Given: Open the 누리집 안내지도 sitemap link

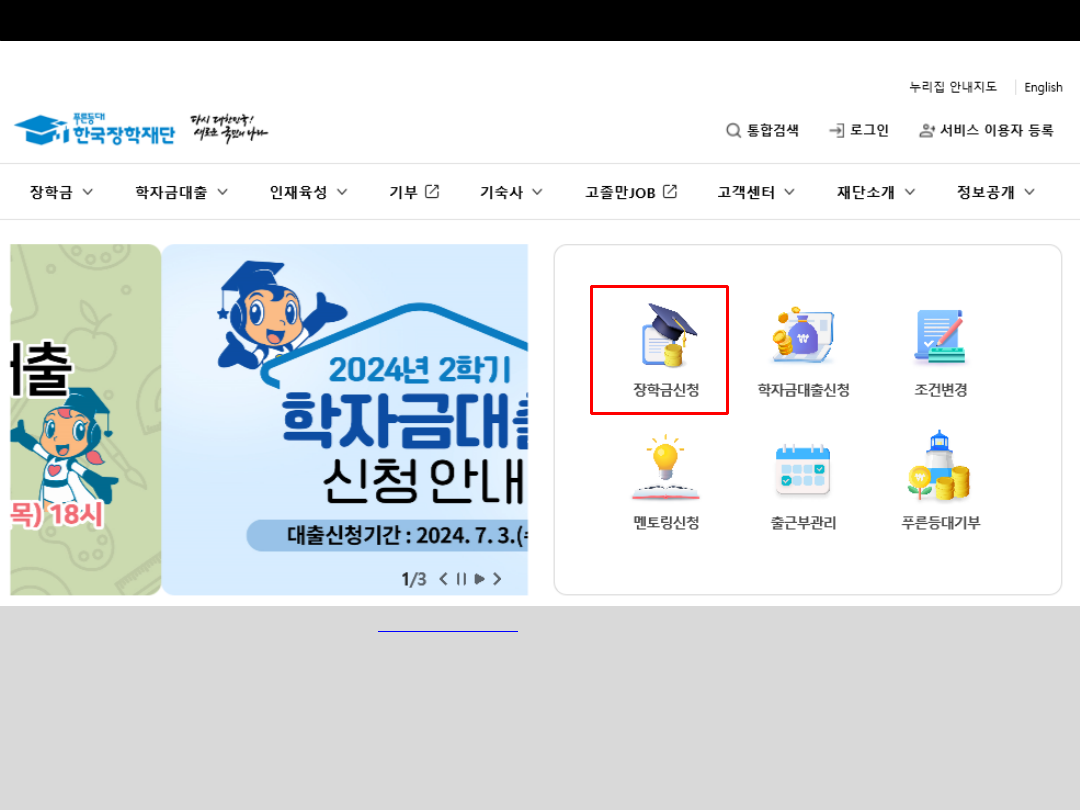Looking at the screenshot, I should (x=952, y=87).
